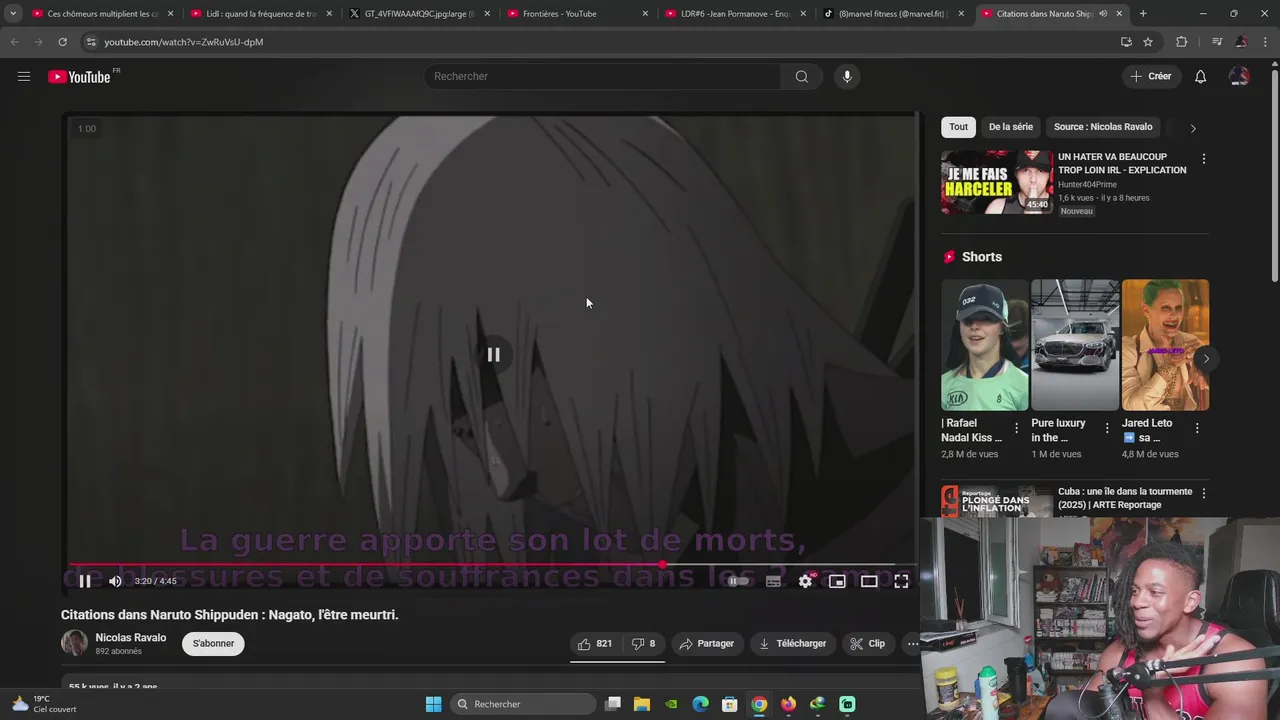Switch to the Frontières - YouTube tab
Screen dimensions: 1280x720
coord(575,14)
